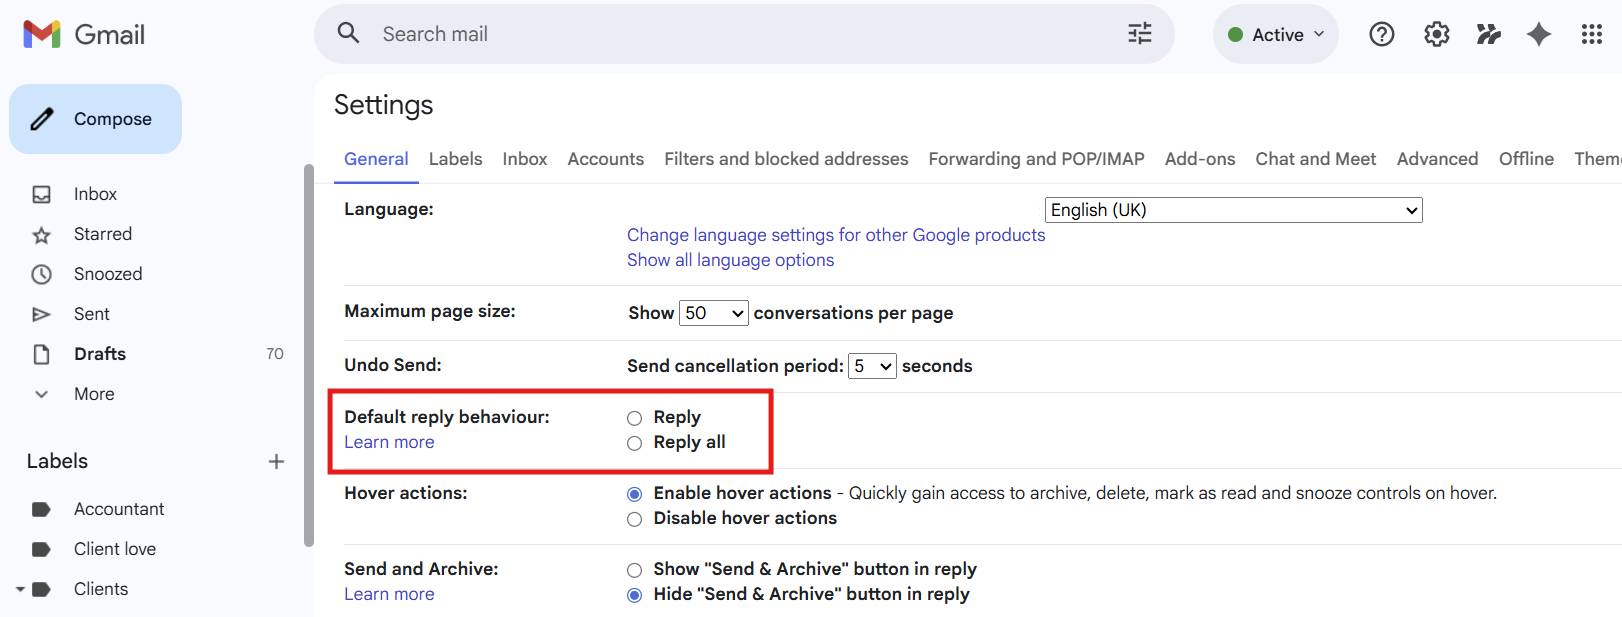Switch to the General tab

pos(376,159)
